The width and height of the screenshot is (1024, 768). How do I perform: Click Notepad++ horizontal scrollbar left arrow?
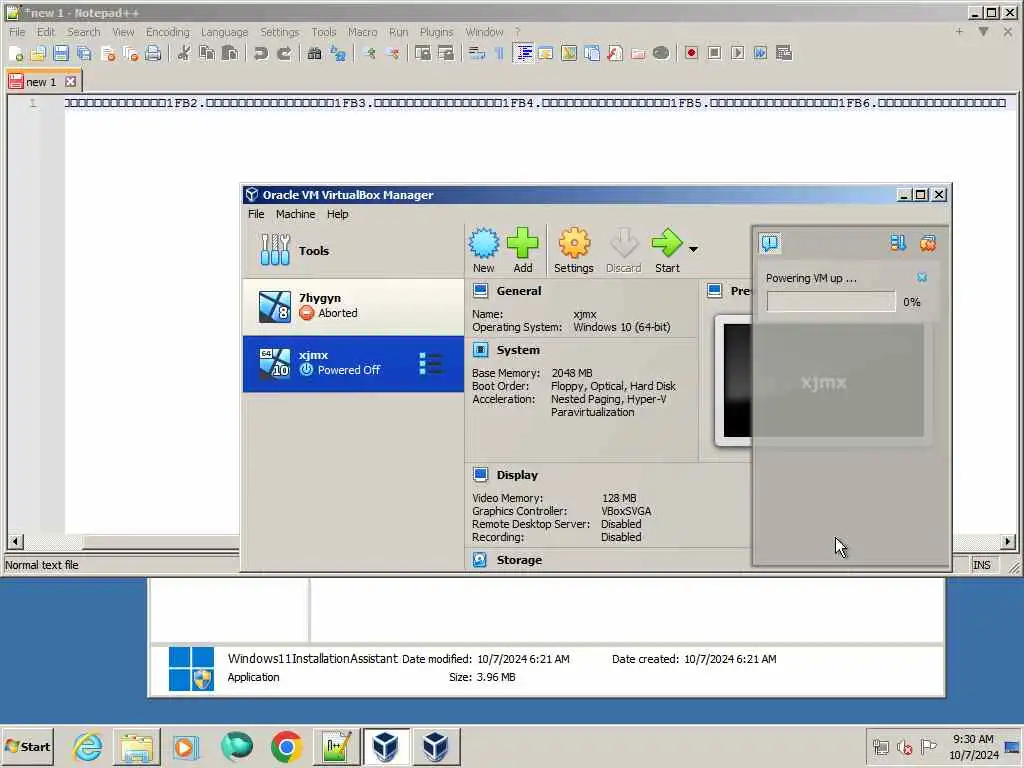(x=14, y=541)
